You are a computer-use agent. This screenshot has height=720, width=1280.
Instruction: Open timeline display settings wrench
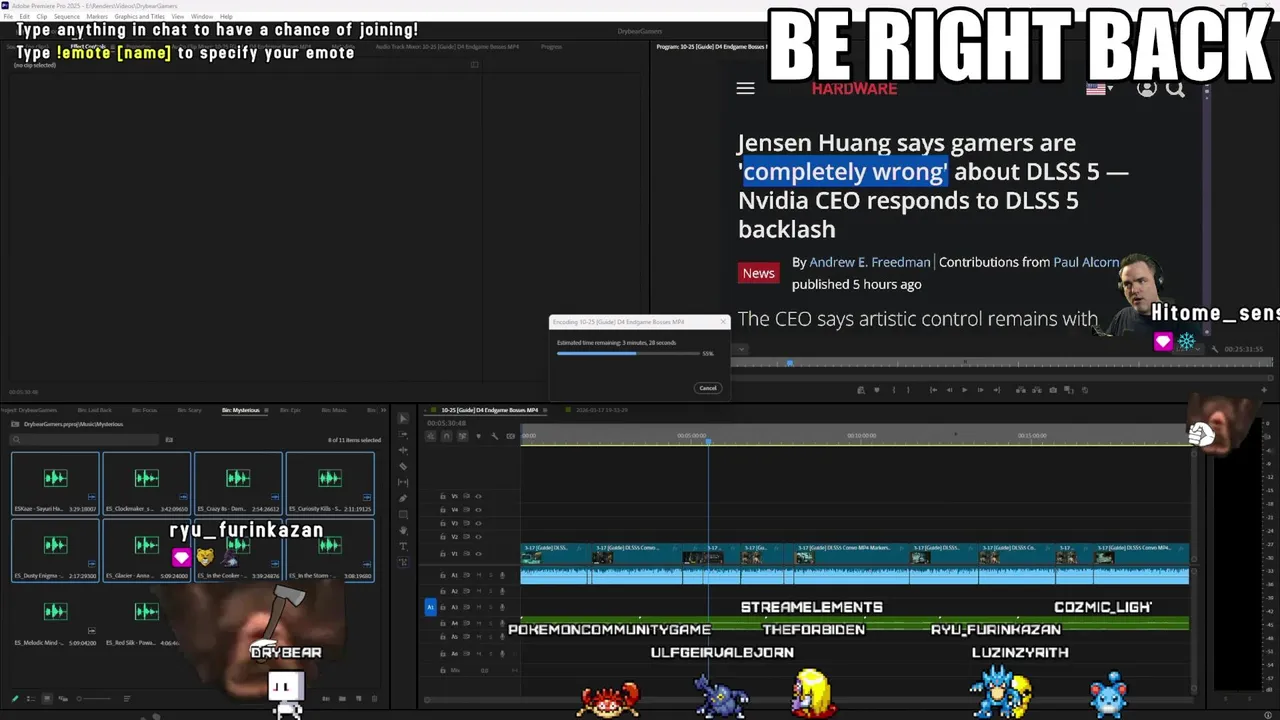[x=494, y=436]
